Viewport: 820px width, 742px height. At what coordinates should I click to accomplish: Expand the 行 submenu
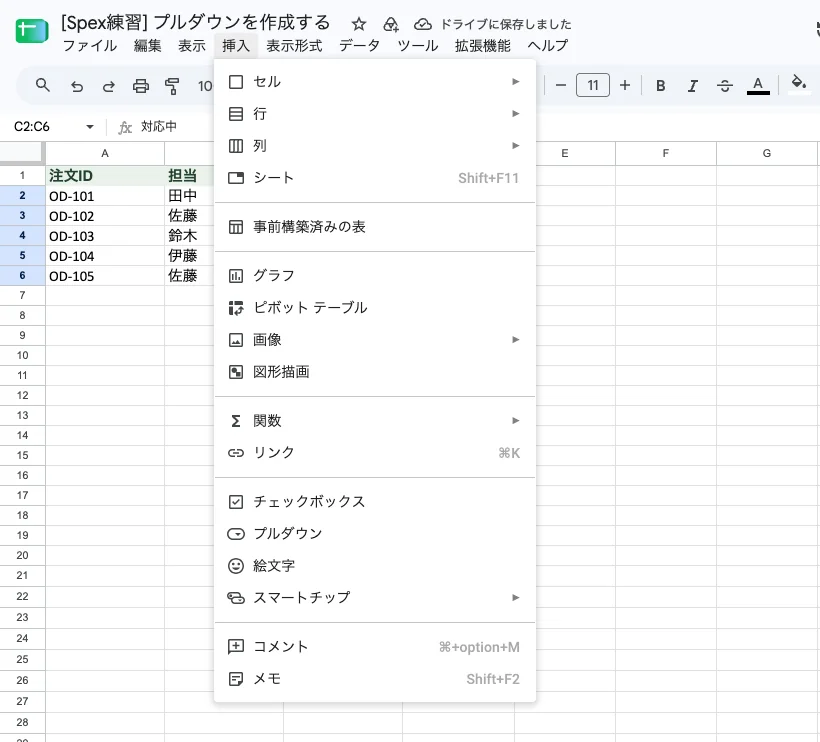click(374, 113)
